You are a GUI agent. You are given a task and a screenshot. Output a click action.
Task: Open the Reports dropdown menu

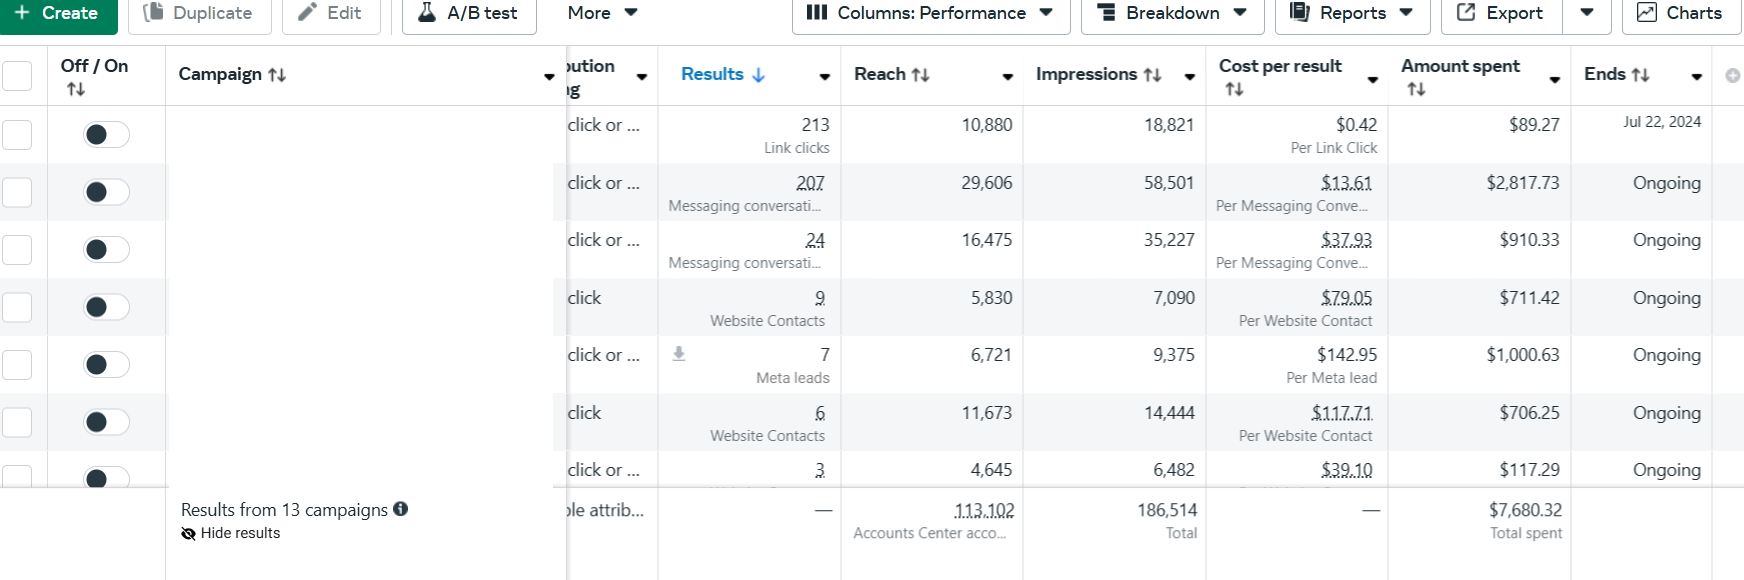coord(1351,14)
